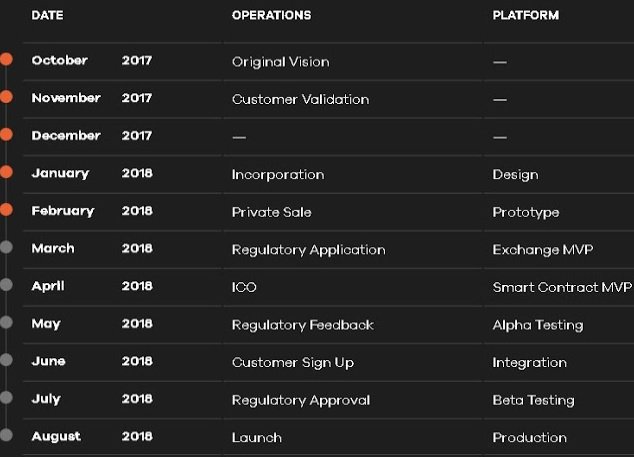Image resolution: width=634 pixels, height=457 pixels.
Task: Select the November 2017 orange timeline marker
Action: pos(6,97)
